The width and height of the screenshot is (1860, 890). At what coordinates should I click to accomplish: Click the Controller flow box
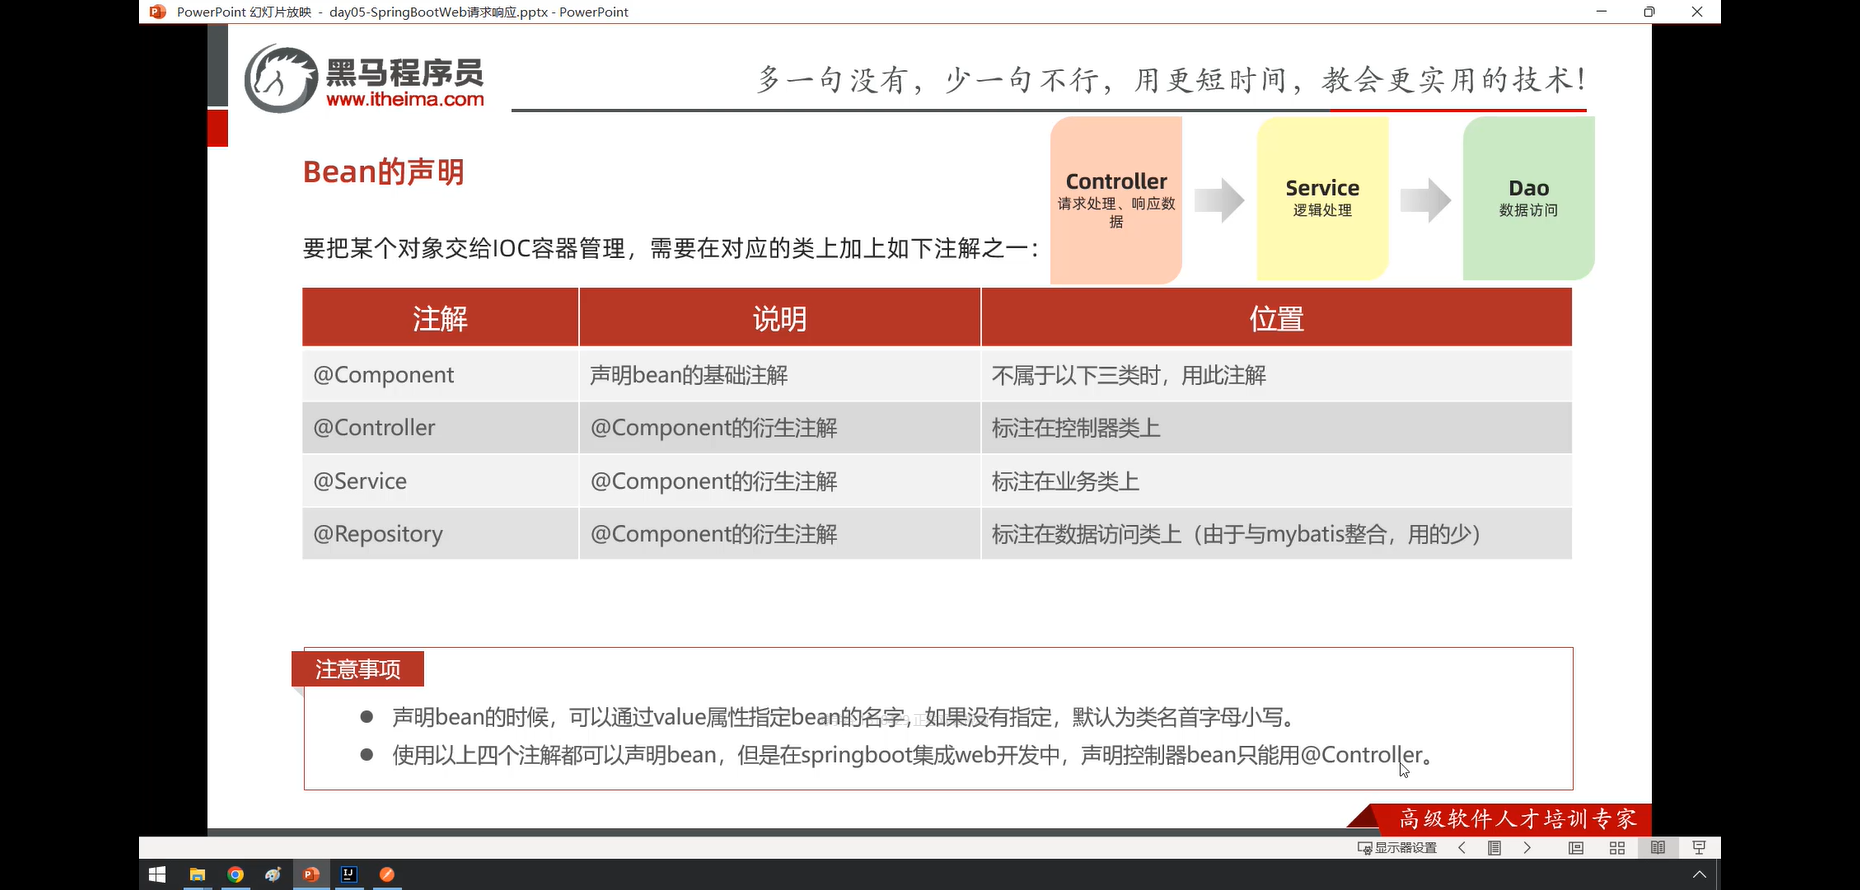[1116, 200]
